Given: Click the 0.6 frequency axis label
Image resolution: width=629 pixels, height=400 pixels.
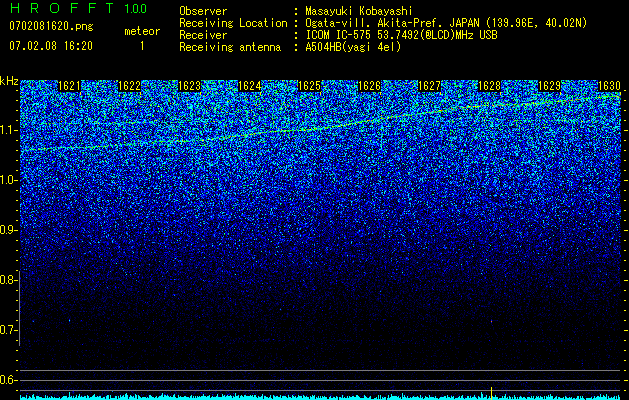Looking at the screenshot, I should (7, 380).
